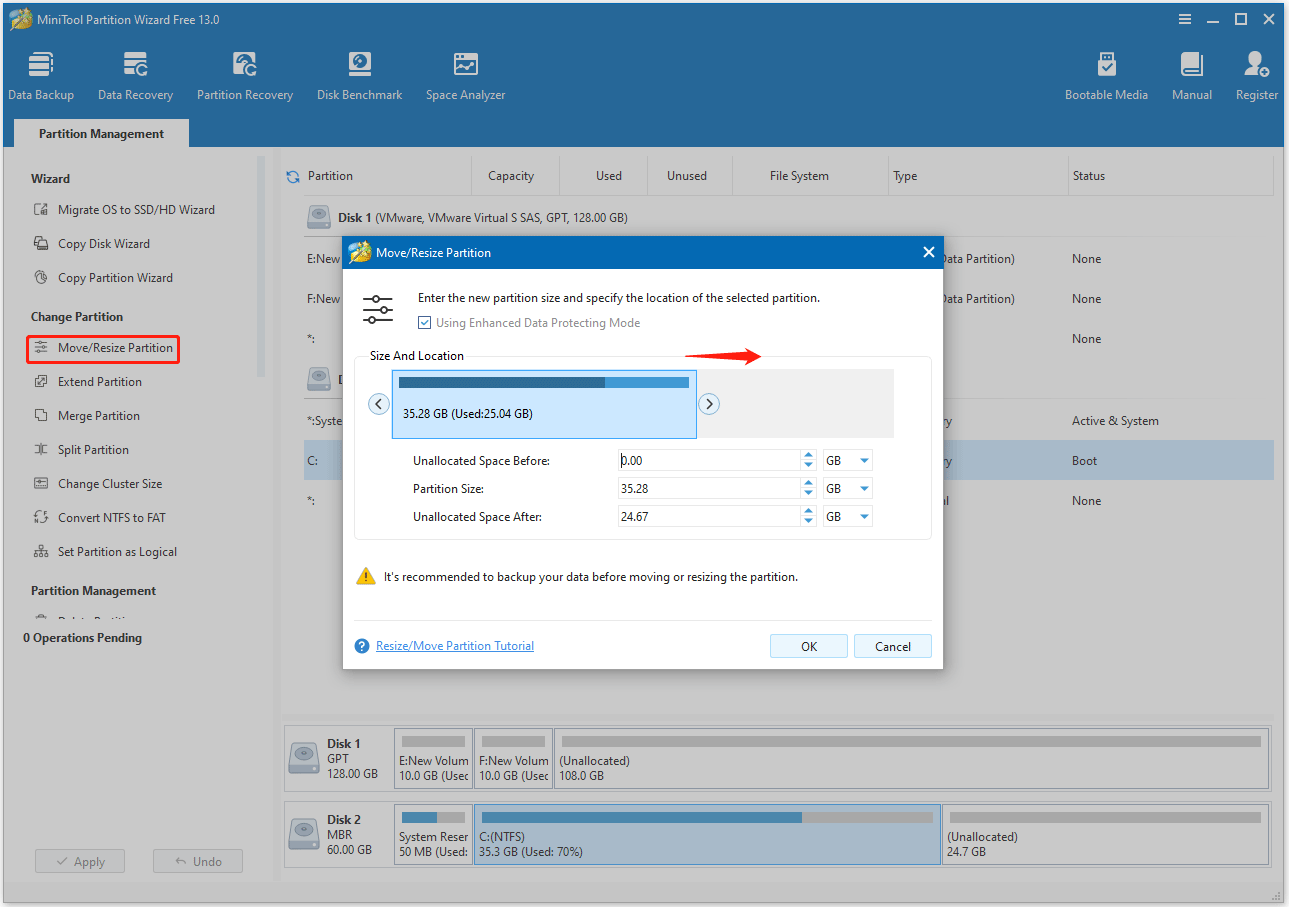Decrease Unallocated Space Before value

pos(808,464)
